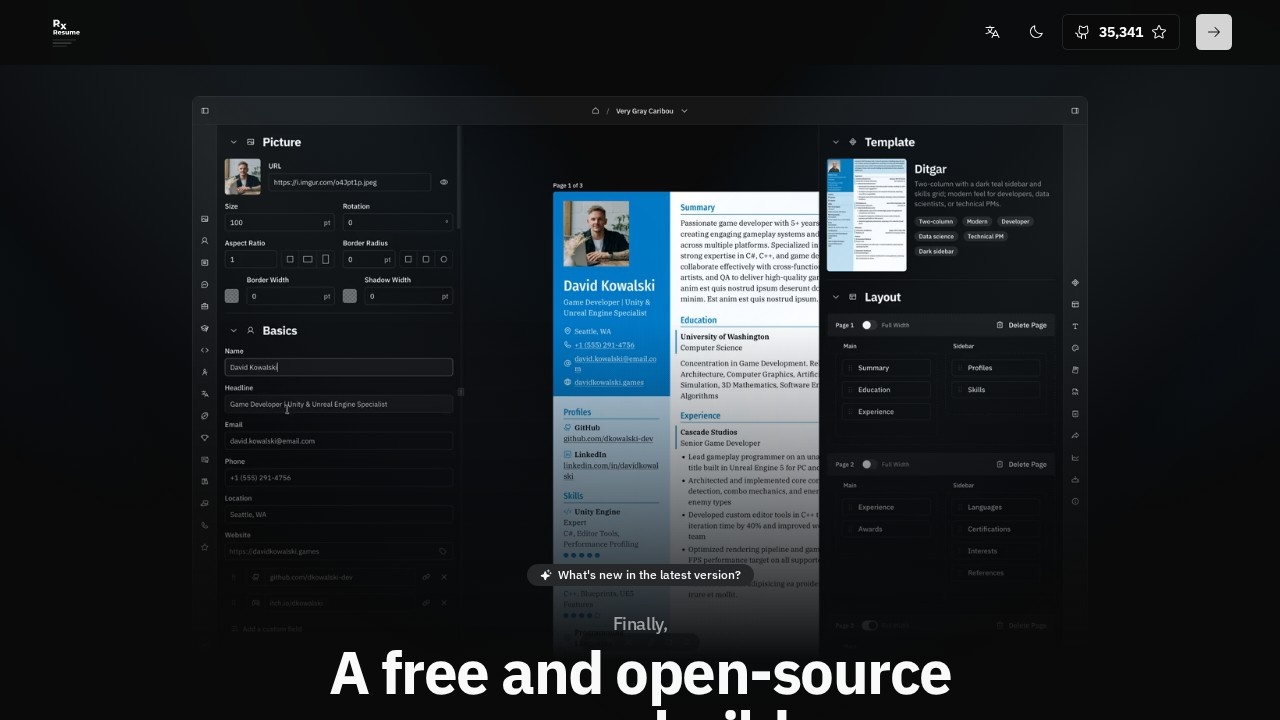Click Delete Page for Page 1

click(1021, 325)
